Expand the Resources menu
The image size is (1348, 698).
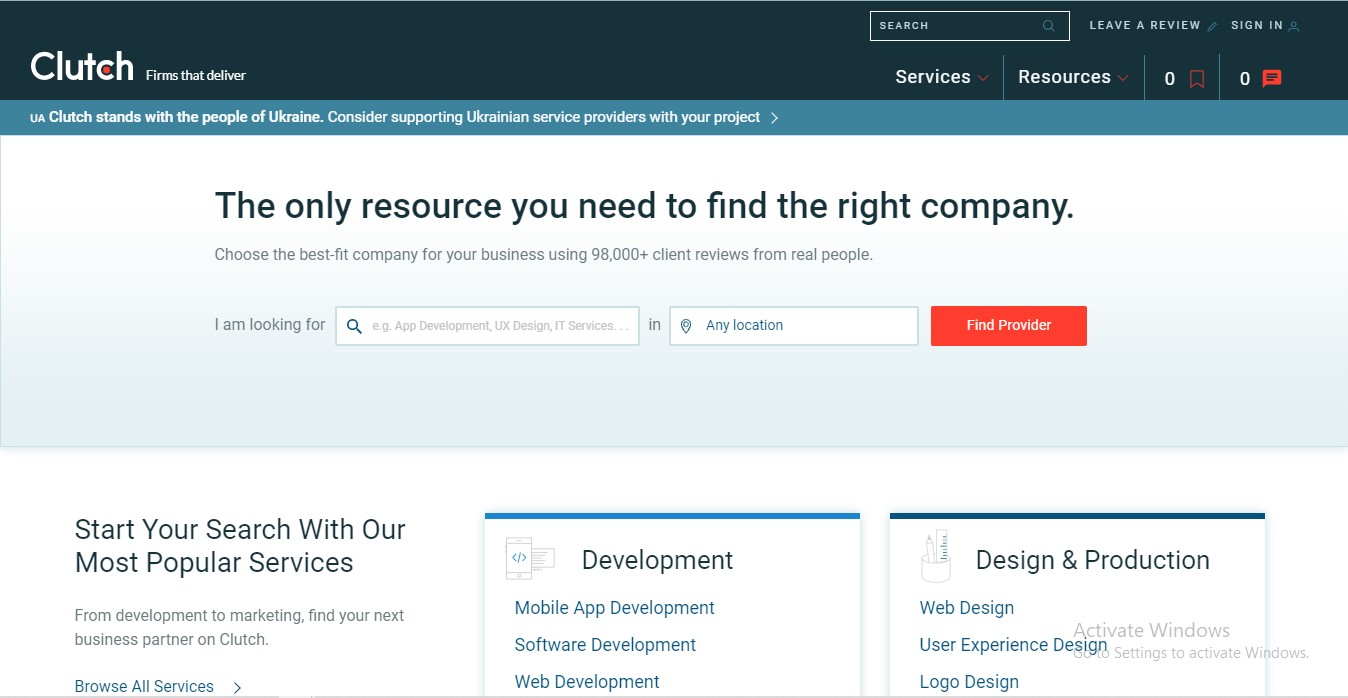click(x=1073, y=77)
